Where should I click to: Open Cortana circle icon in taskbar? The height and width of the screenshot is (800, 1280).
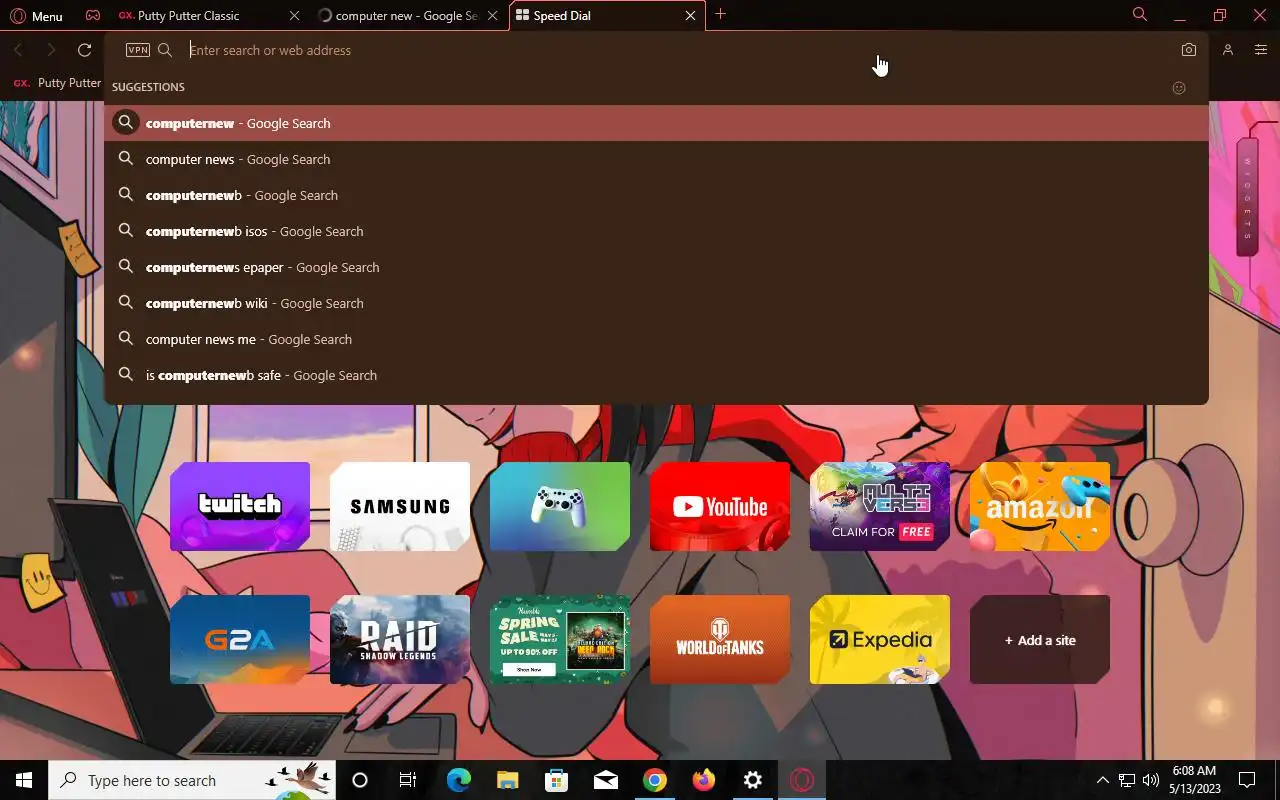click(x=360, y=780)
